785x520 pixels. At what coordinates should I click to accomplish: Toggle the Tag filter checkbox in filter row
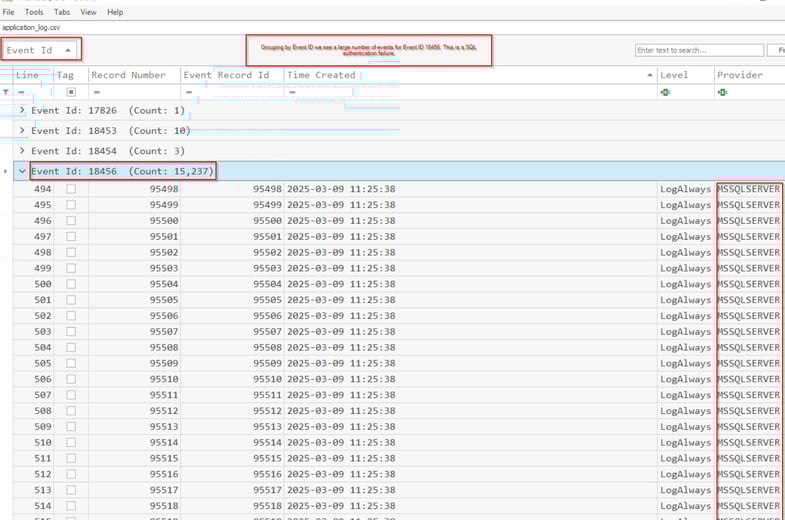point(71,92)
